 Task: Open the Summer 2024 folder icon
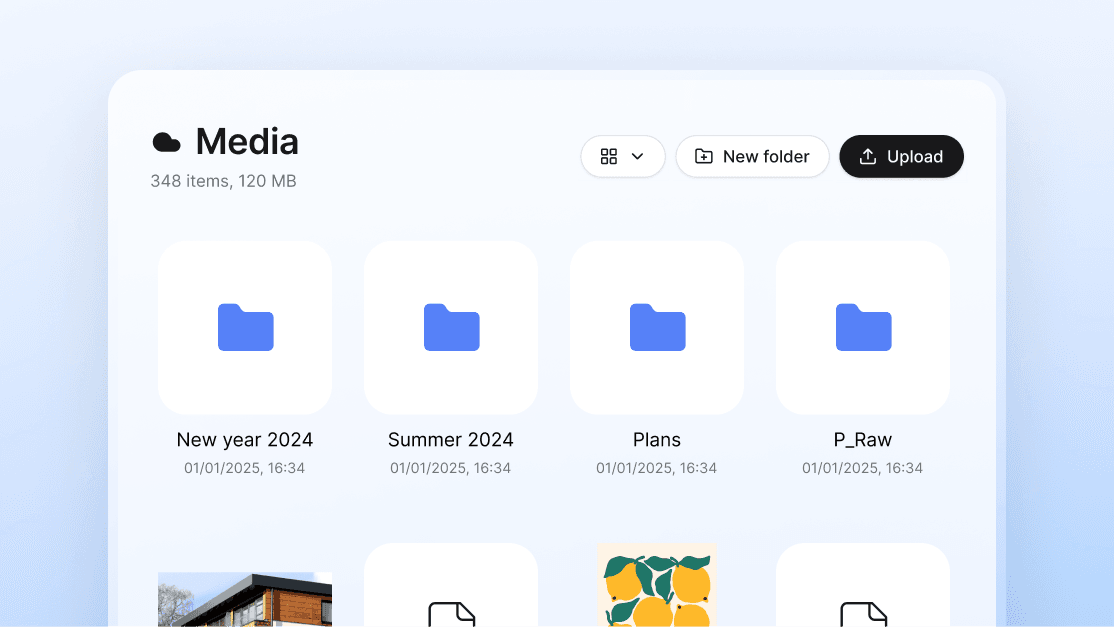point(451,327)
